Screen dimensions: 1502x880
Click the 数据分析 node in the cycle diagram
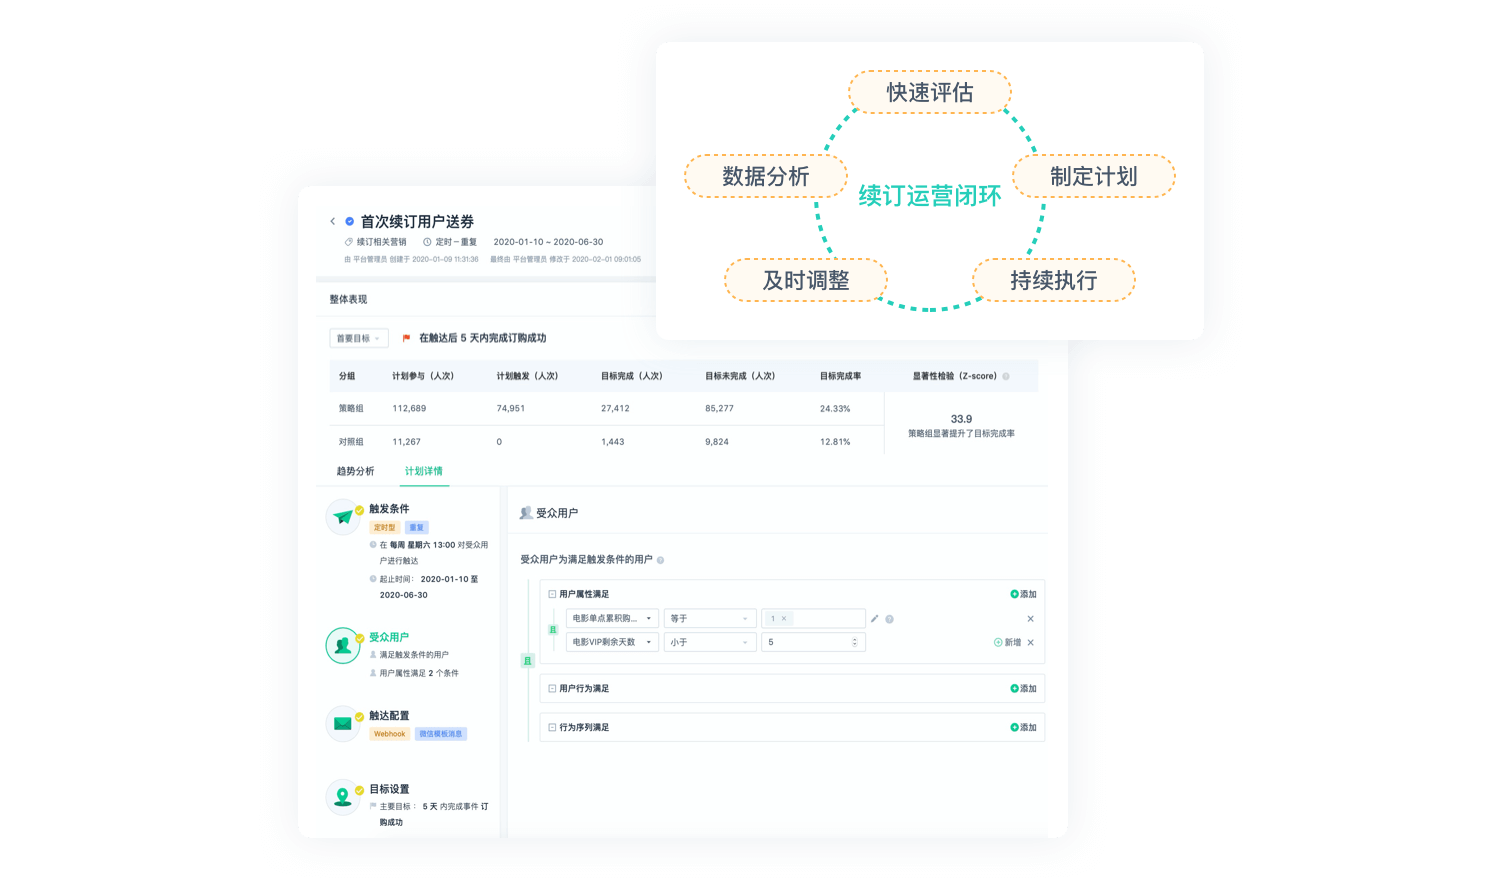click(x=766, y=176)
